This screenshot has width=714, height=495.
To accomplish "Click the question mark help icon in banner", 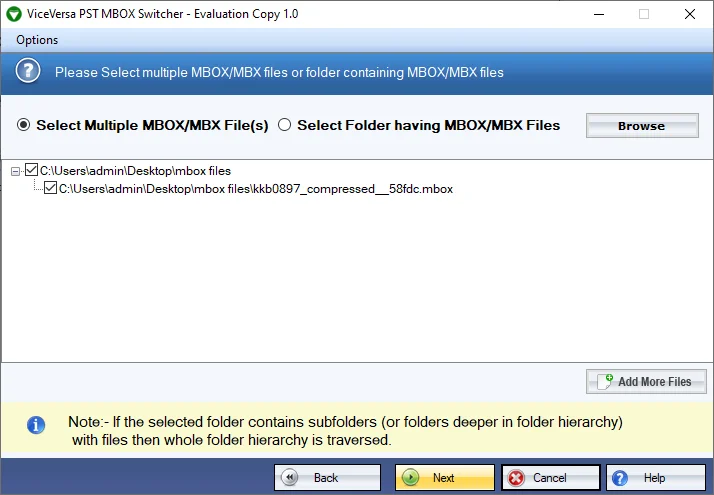I will pos(28,71).
